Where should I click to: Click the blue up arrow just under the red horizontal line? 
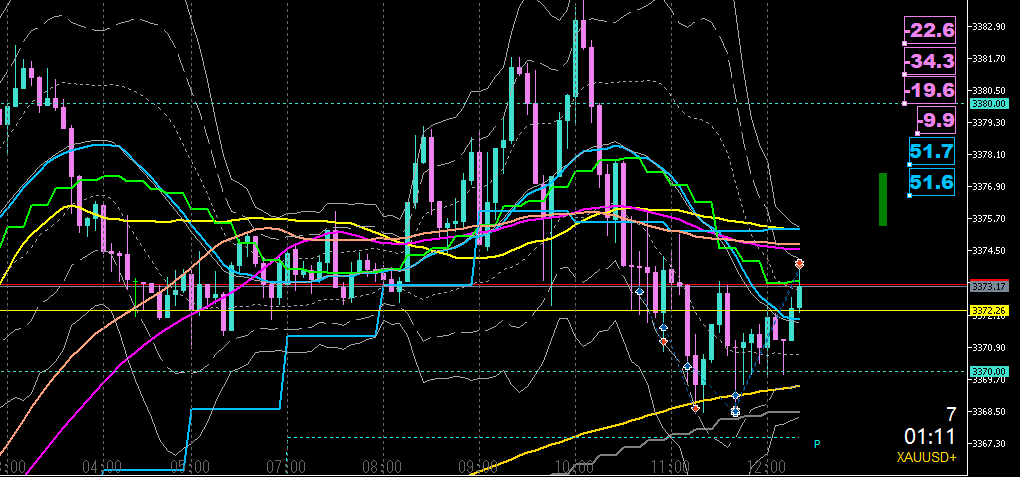tap(639, 292)
